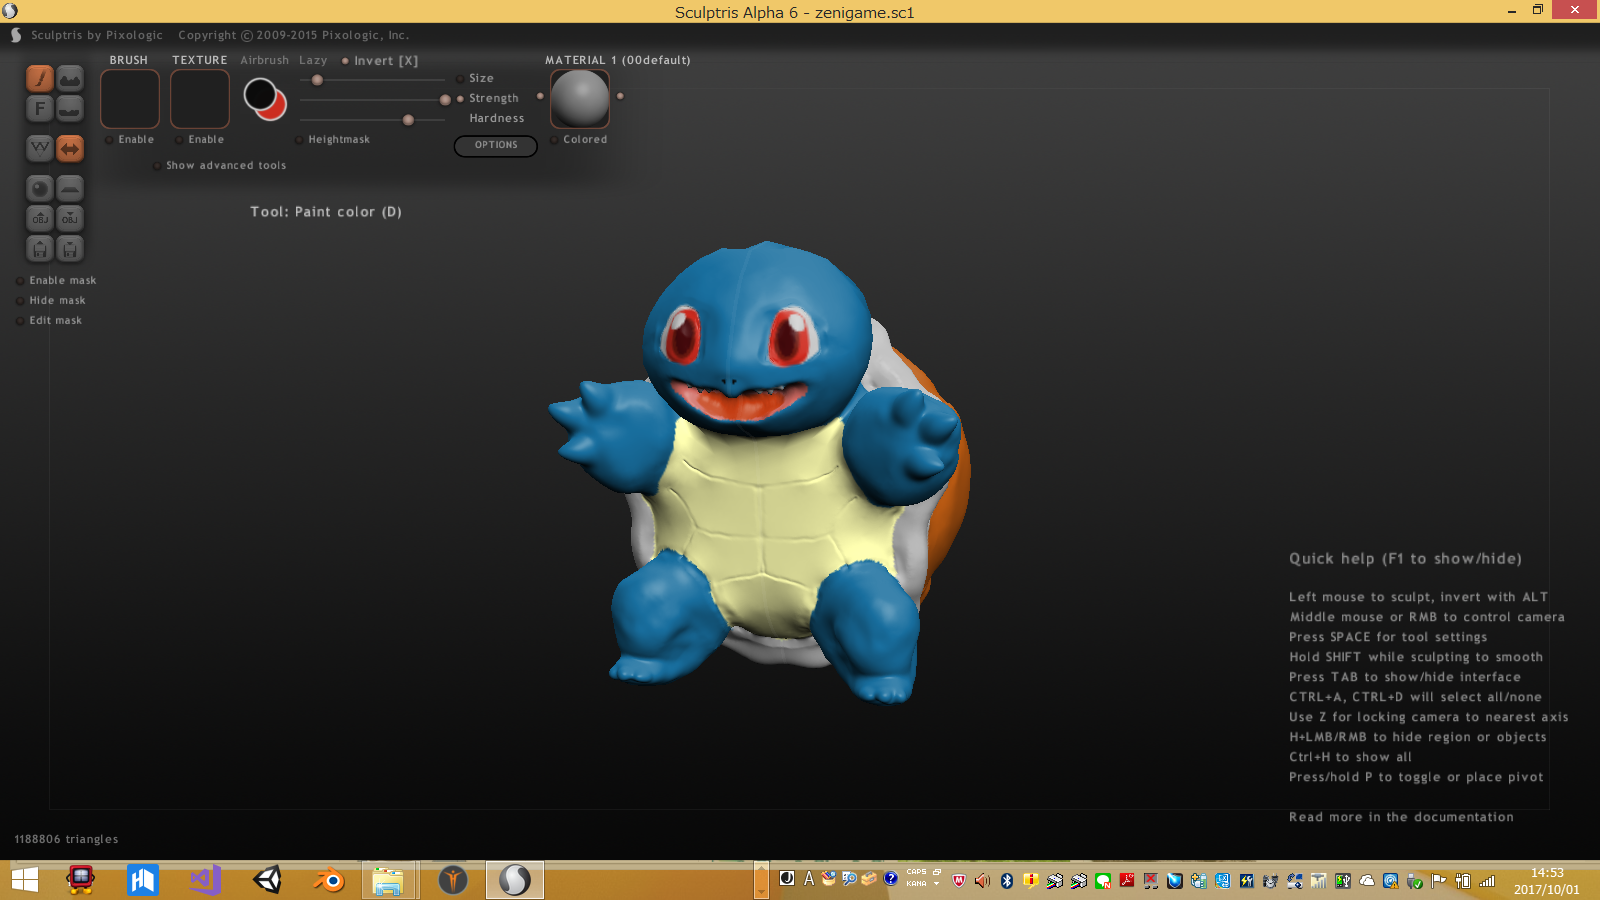Click the Hardness slider handle

coord(408,120)
